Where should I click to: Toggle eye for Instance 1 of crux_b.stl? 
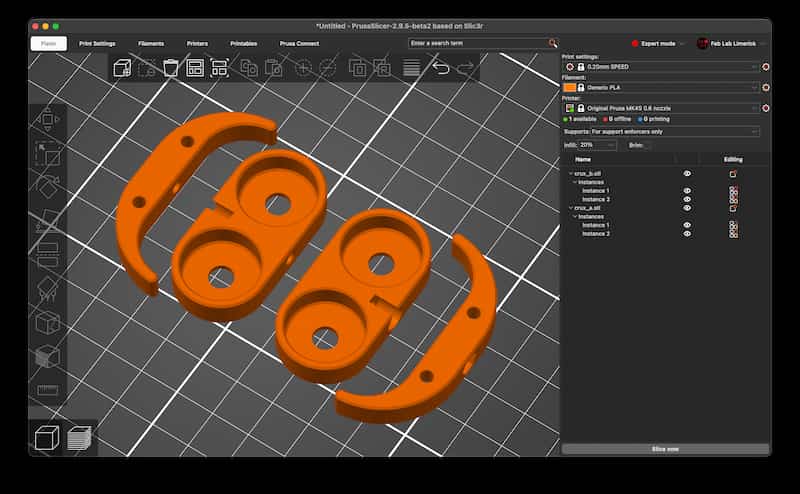point(687,191)
